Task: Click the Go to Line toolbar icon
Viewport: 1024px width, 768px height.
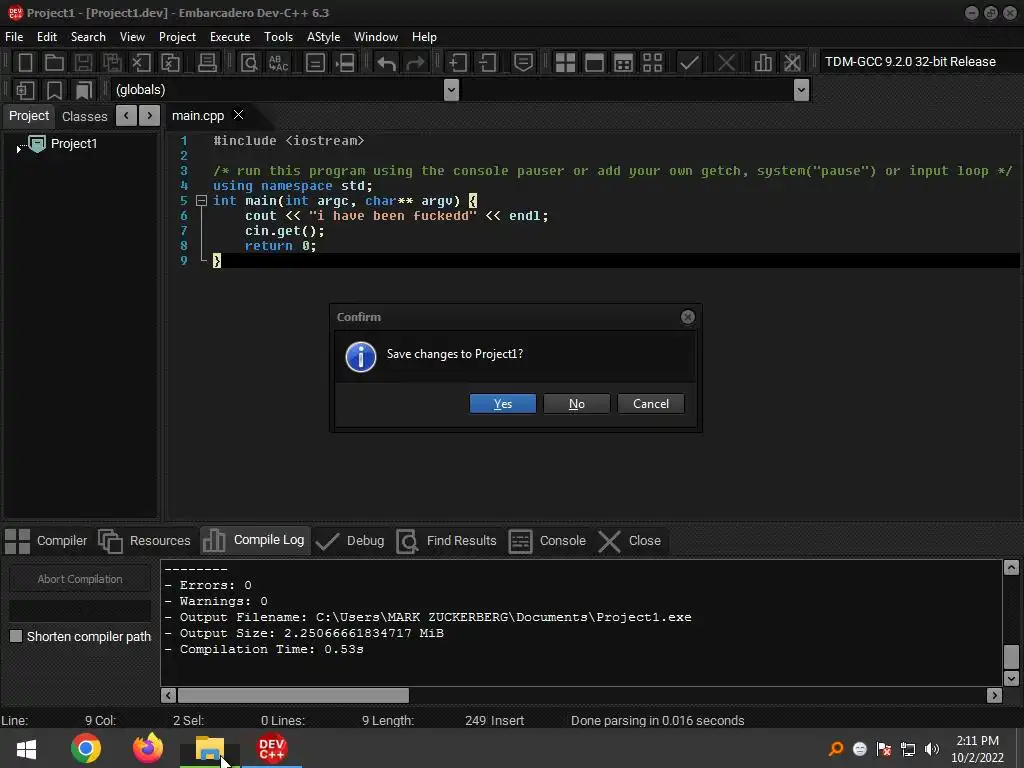Action: 344,63
